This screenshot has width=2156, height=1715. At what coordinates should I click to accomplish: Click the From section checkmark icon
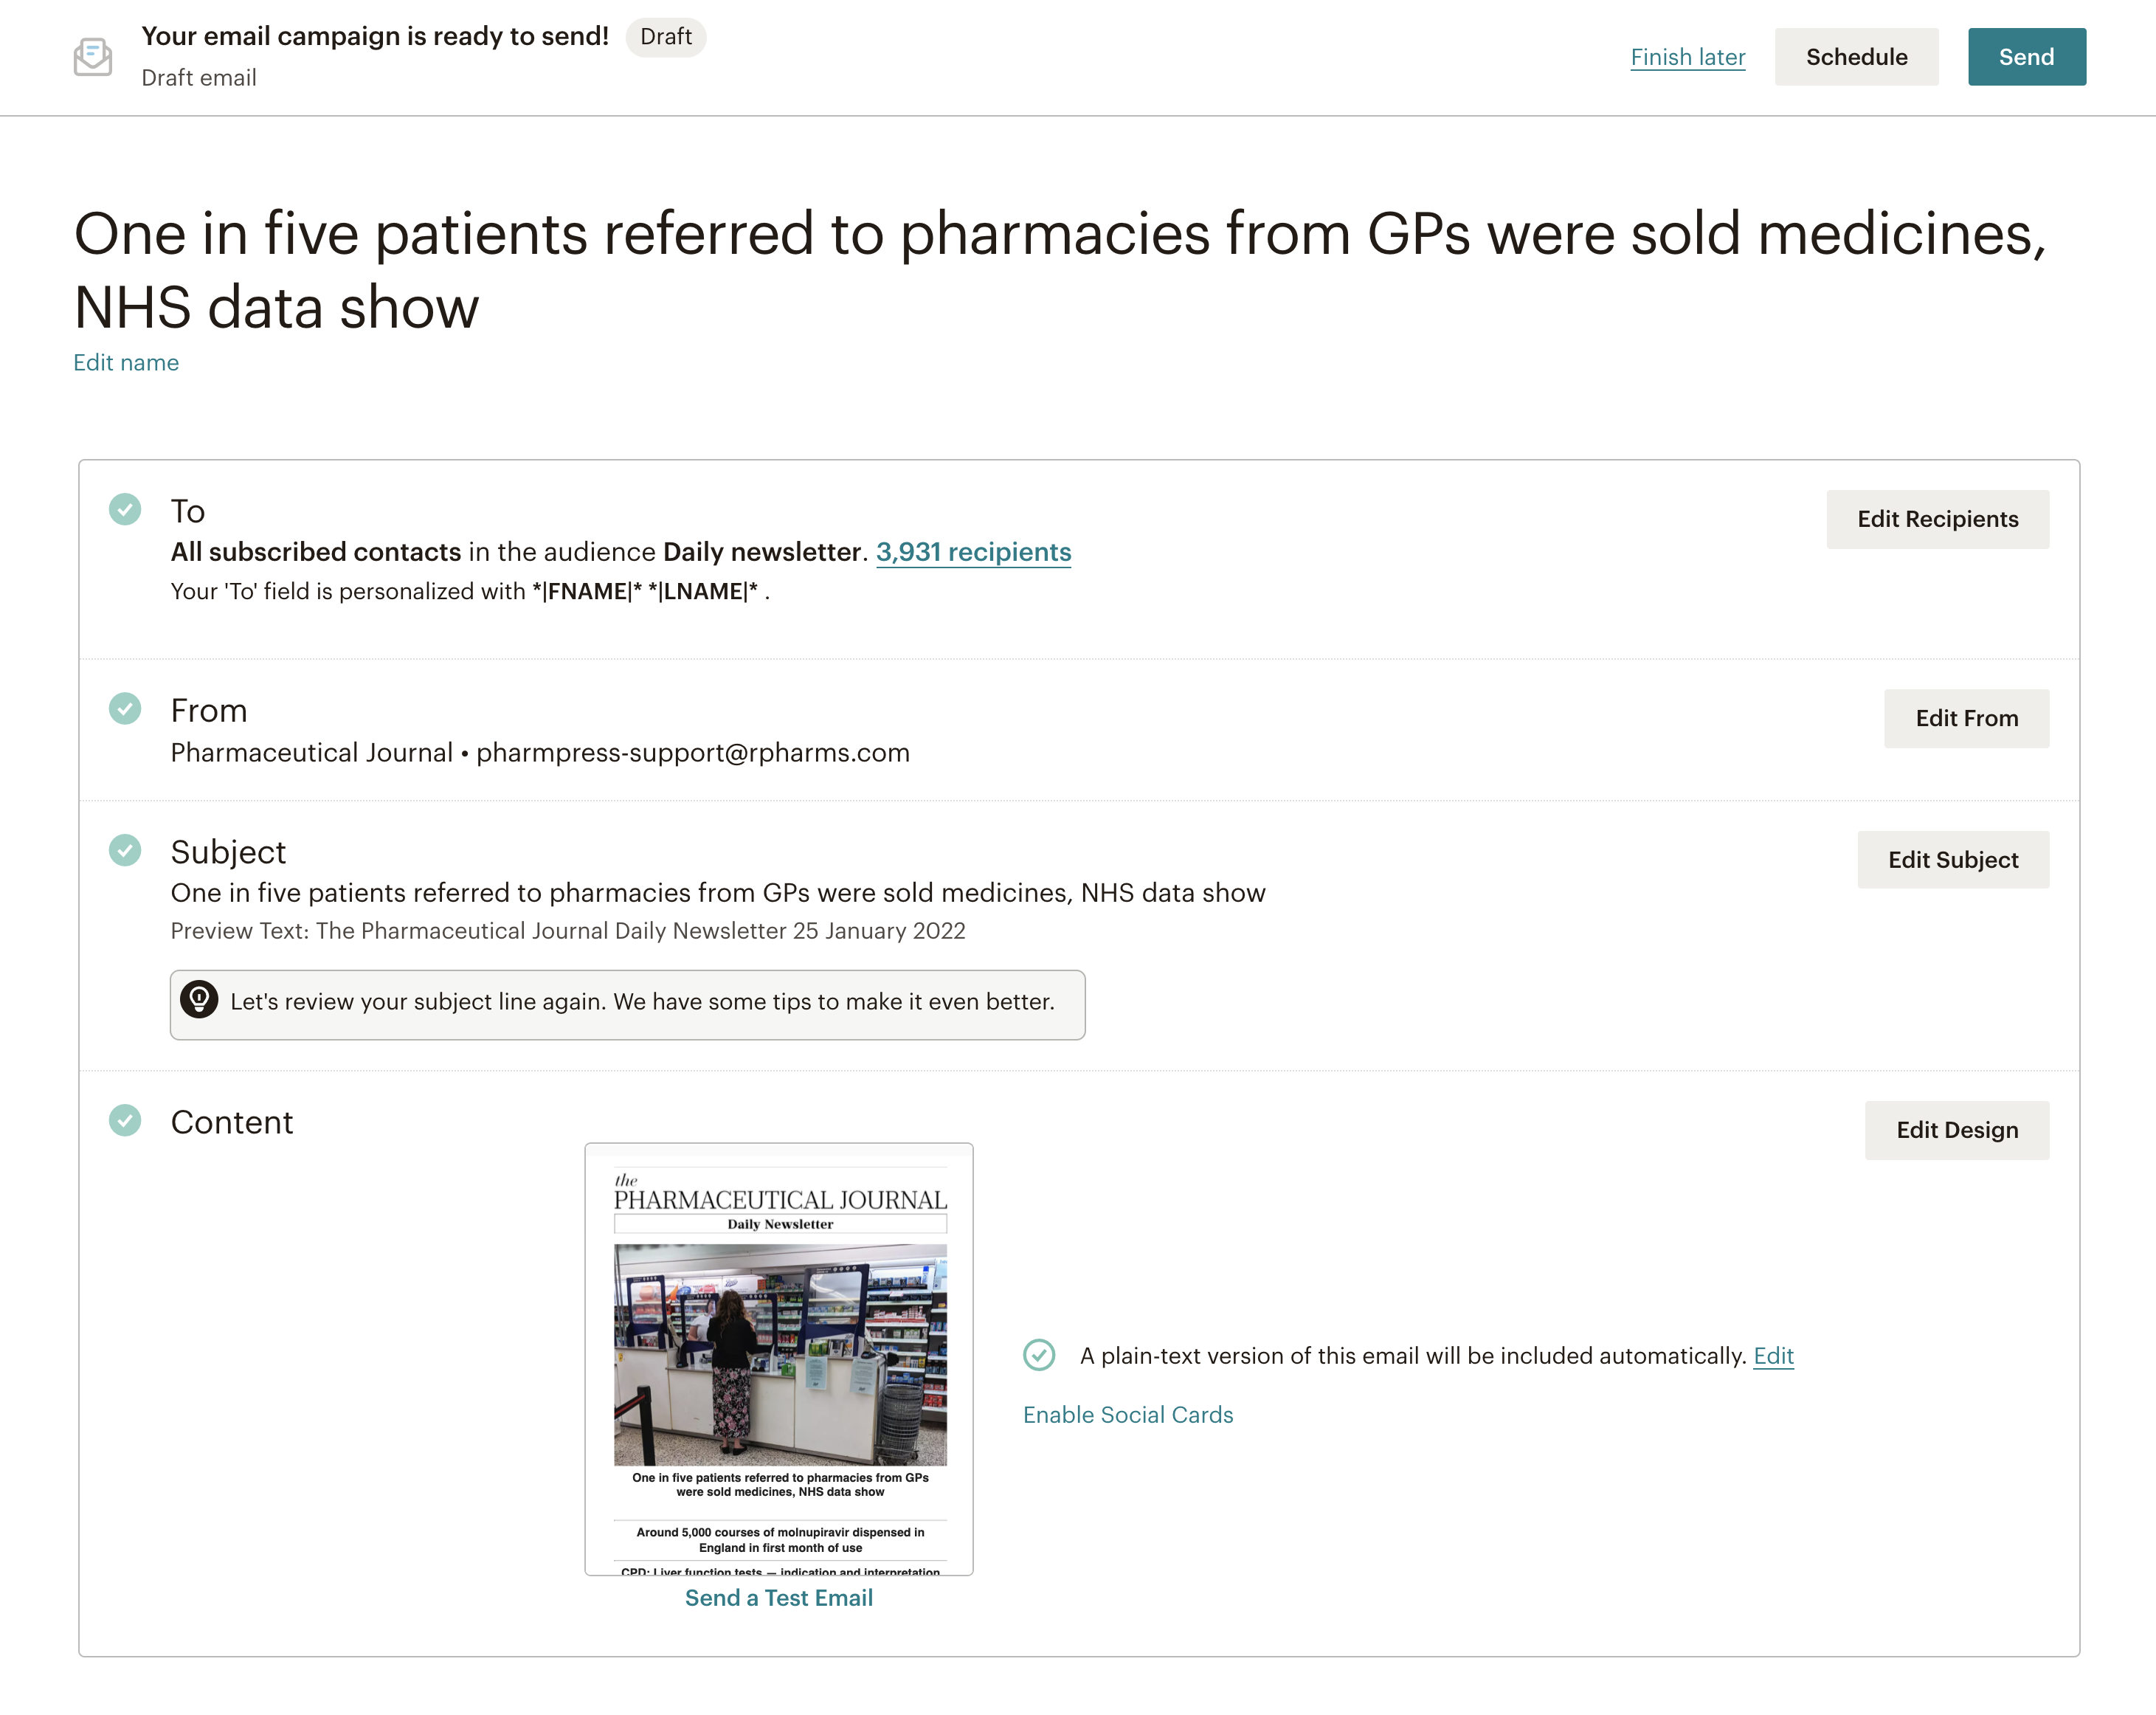125,709
